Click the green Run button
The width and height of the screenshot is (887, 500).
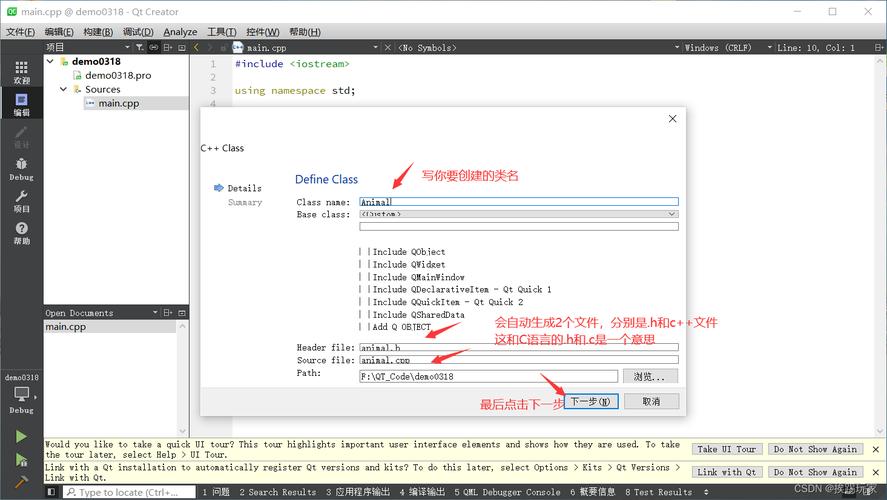point(21,436)
